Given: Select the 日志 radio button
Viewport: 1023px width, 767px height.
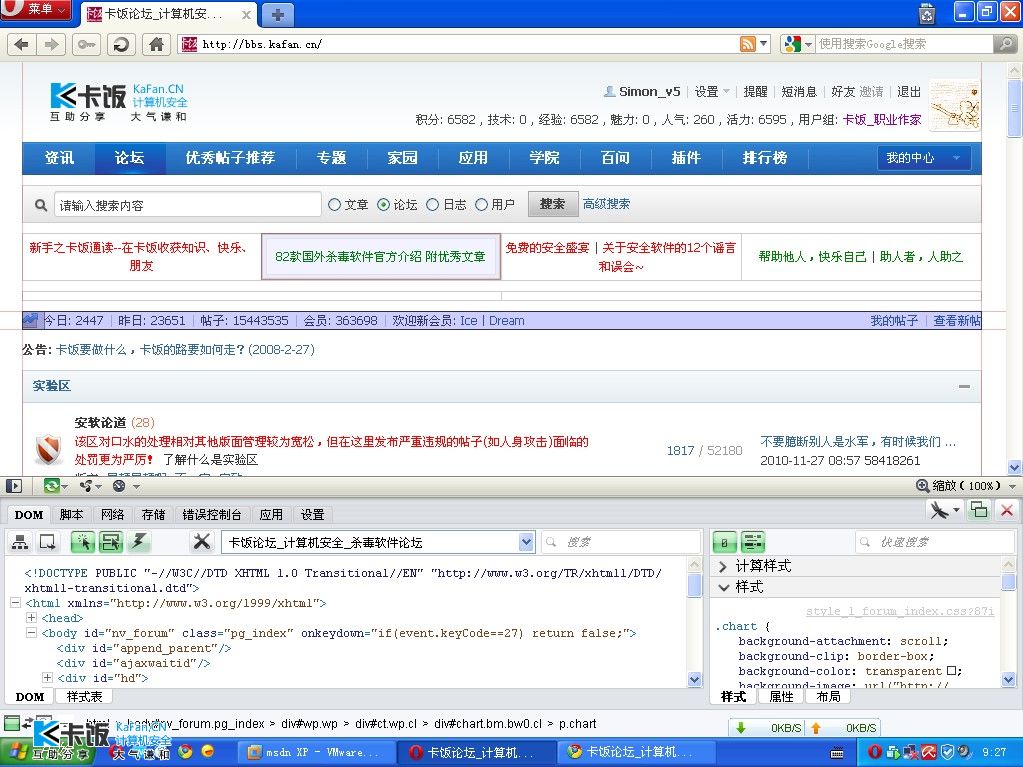Looking at the screenshot, I should point(432,205).
